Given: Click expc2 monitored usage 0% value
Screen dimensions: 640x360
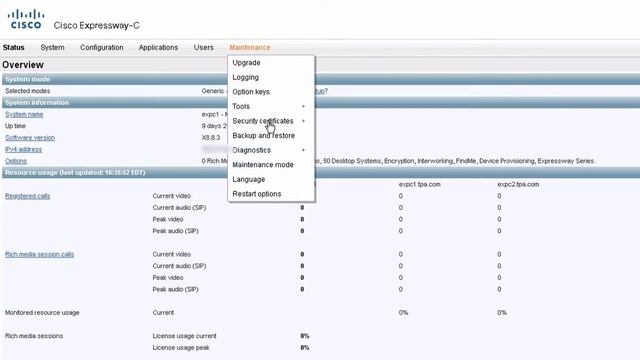Looking at the screenshot, I should tap(502, 313).
